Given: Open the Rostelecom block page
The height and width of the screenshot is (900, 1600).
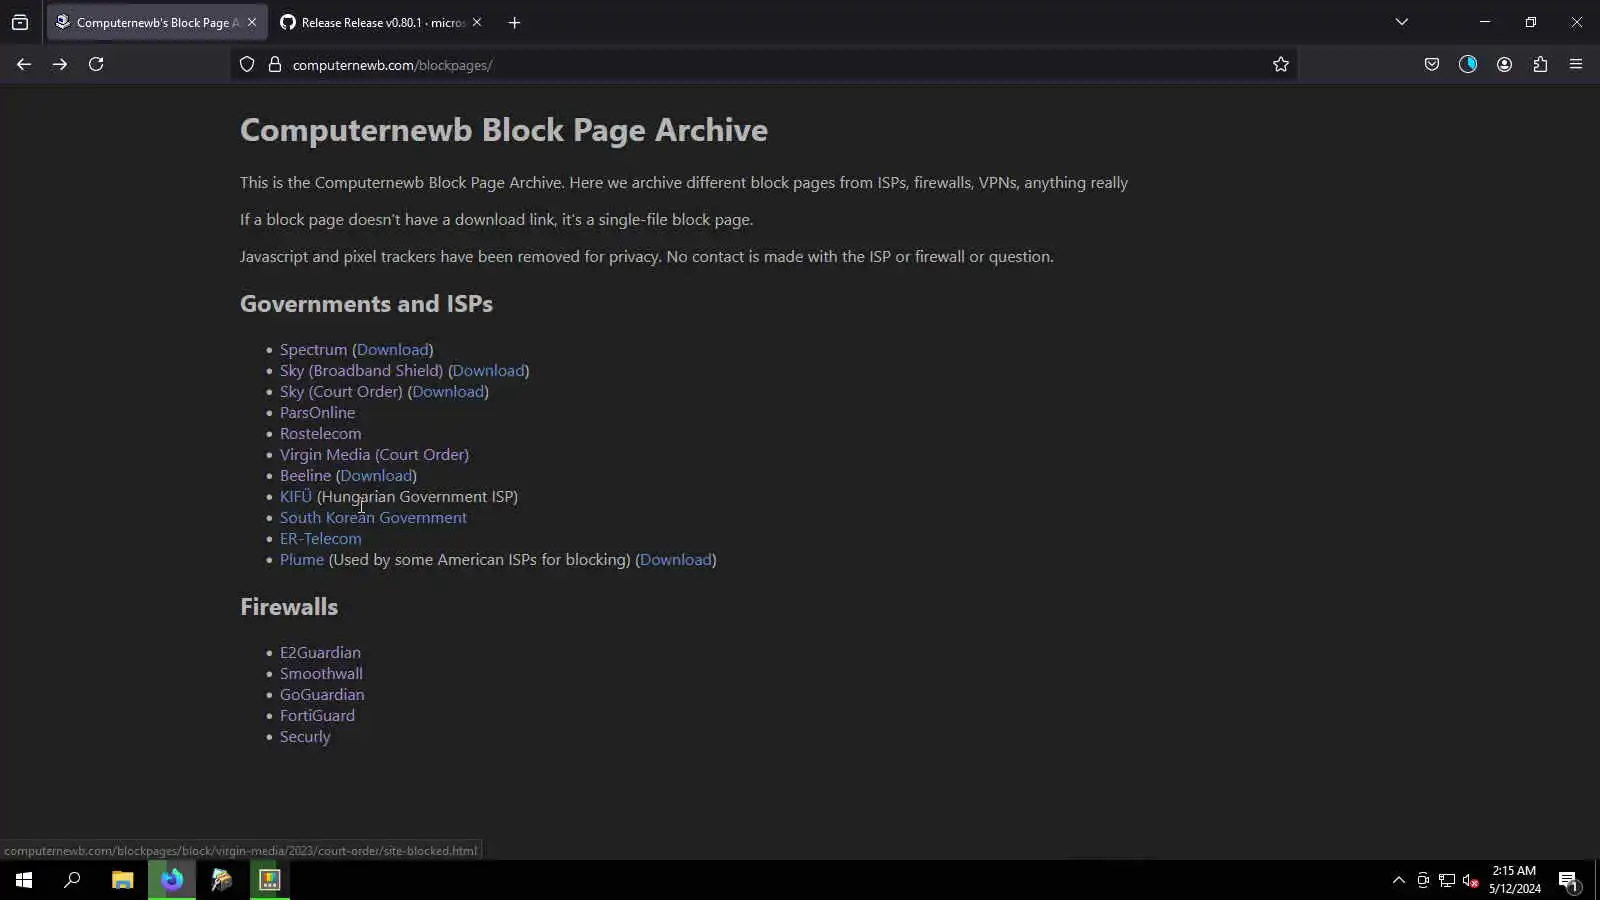Looking at the screenshot, I should coord(320,433).
